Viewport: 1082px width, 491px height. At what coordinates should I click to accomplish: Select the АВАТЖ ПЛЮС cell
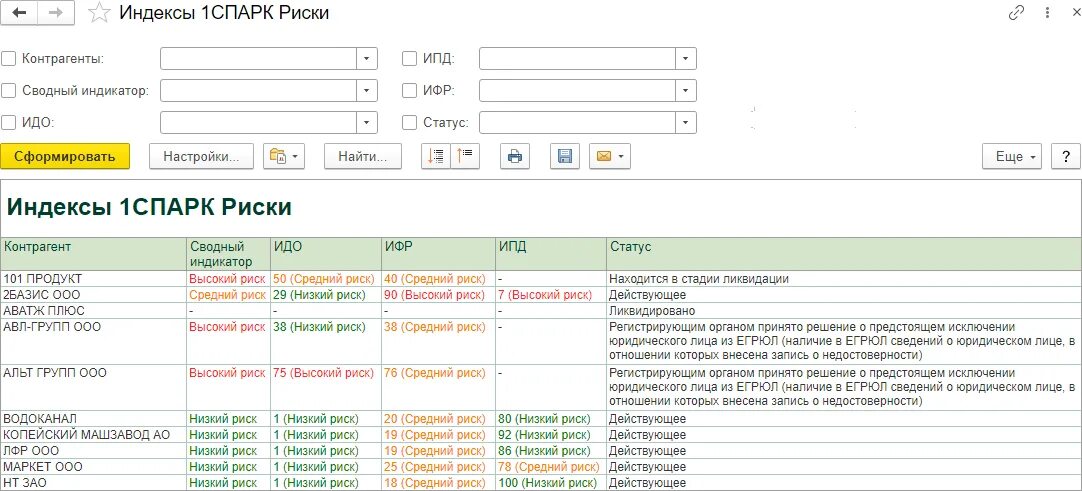point(94,311)
